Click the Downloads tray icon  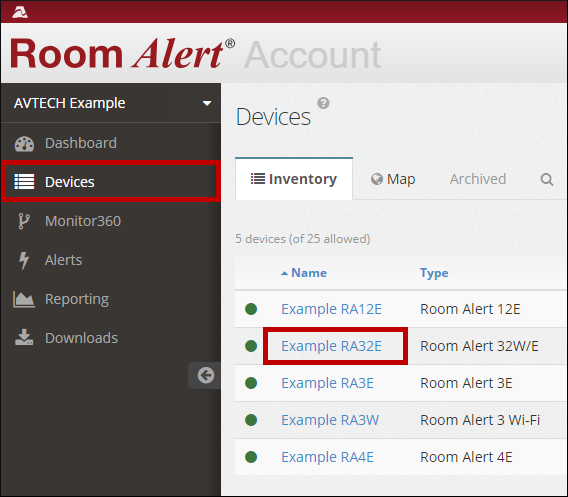pos(24,338)
